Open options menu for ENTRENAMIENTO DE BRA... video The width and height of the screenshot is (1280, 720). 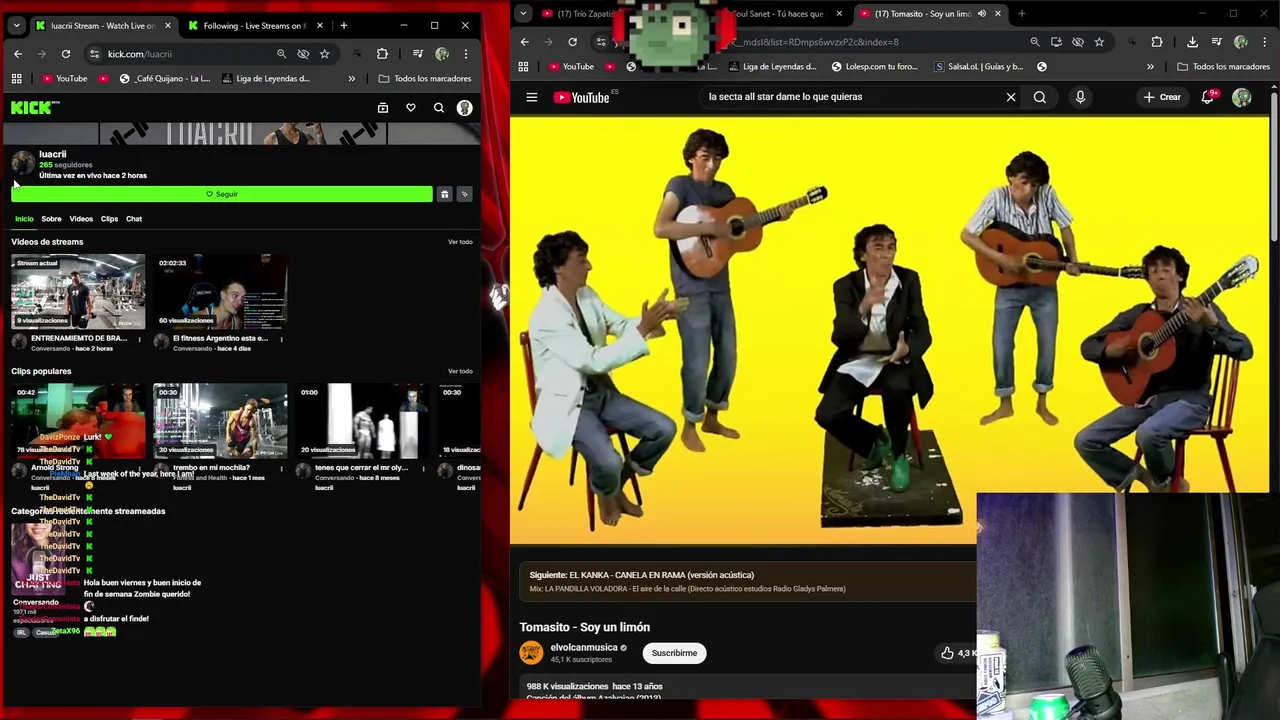(139, 339)
